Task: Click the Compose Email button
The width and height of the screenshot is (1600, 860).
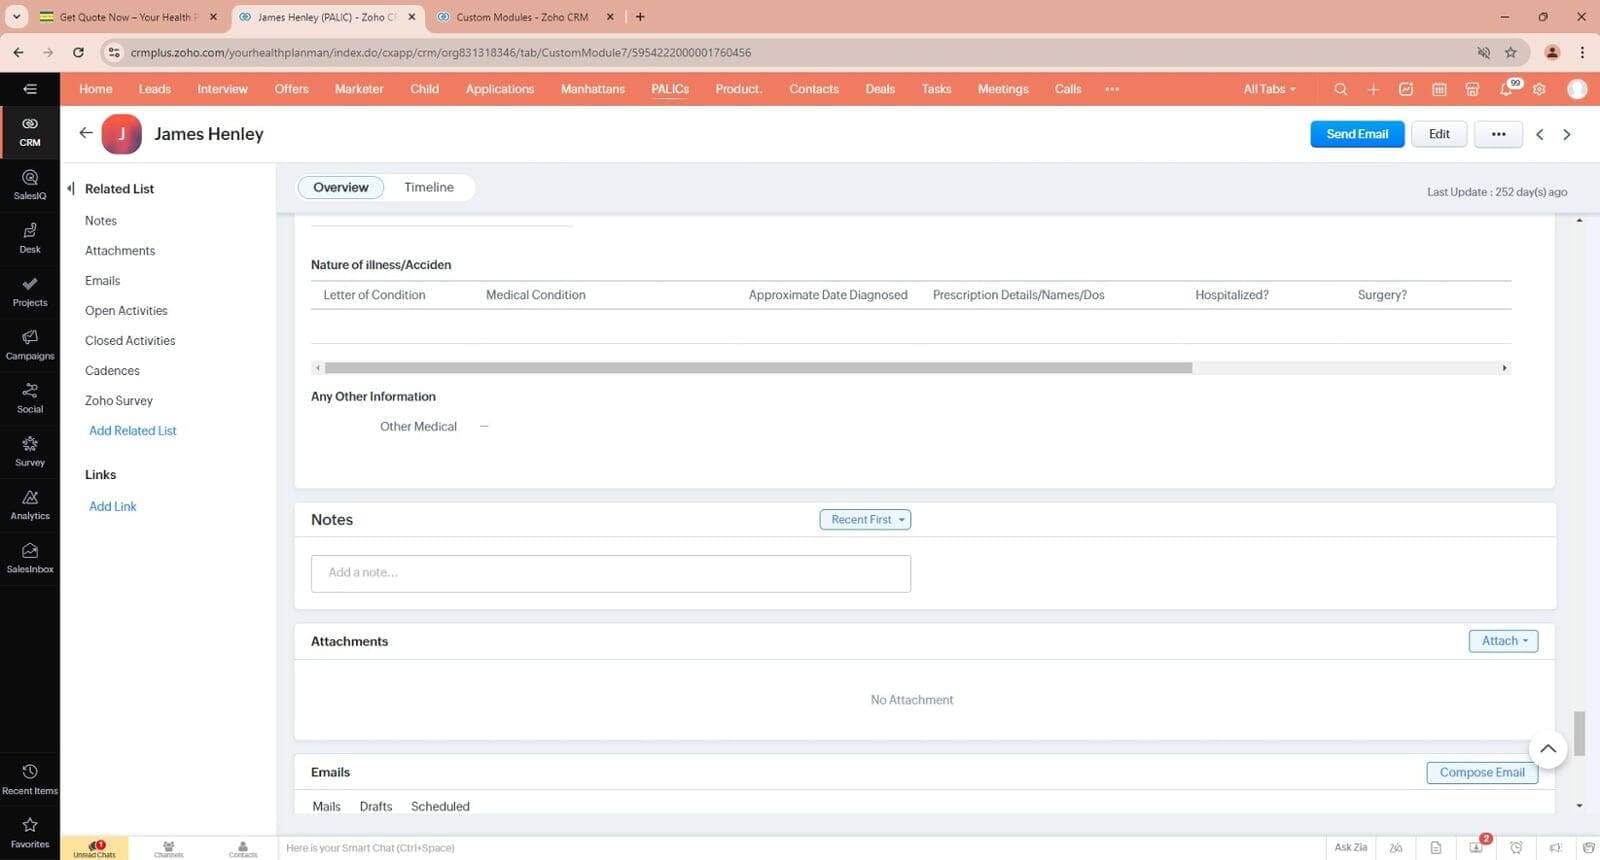Action: (1482, 773)
